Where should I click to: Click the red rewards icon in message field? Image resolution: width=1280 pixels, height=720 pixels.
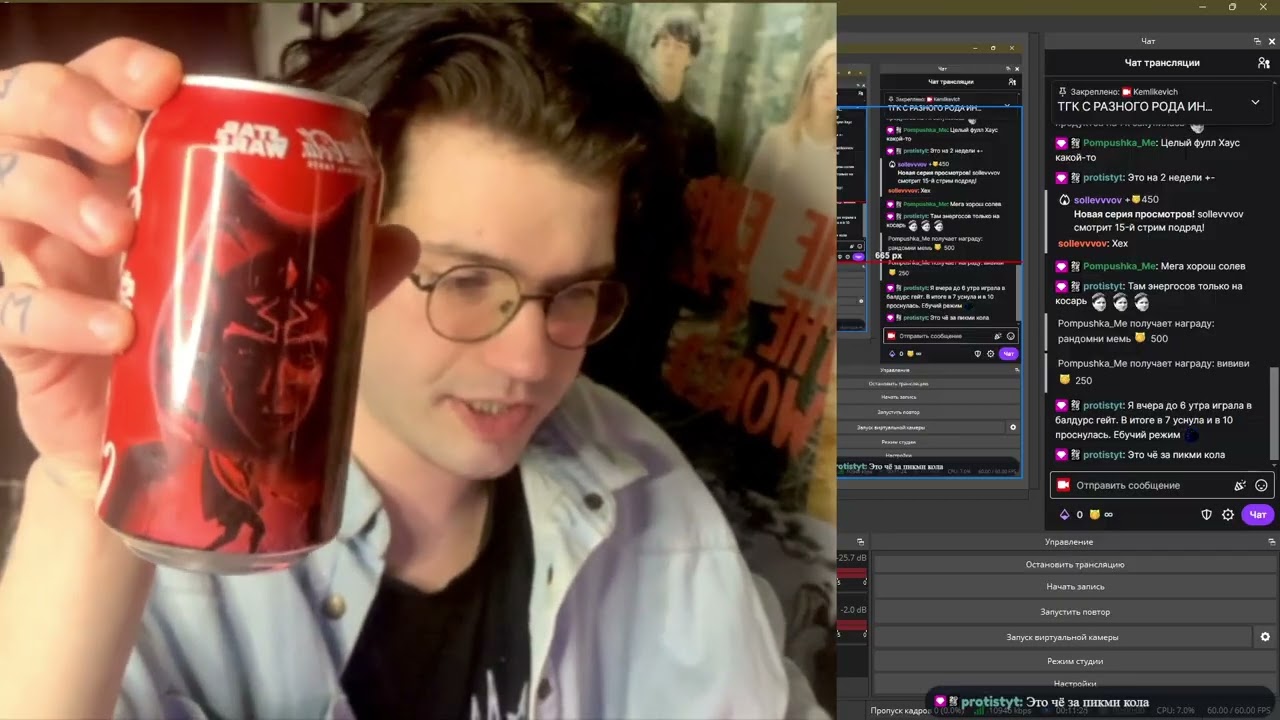(1063, 485)
